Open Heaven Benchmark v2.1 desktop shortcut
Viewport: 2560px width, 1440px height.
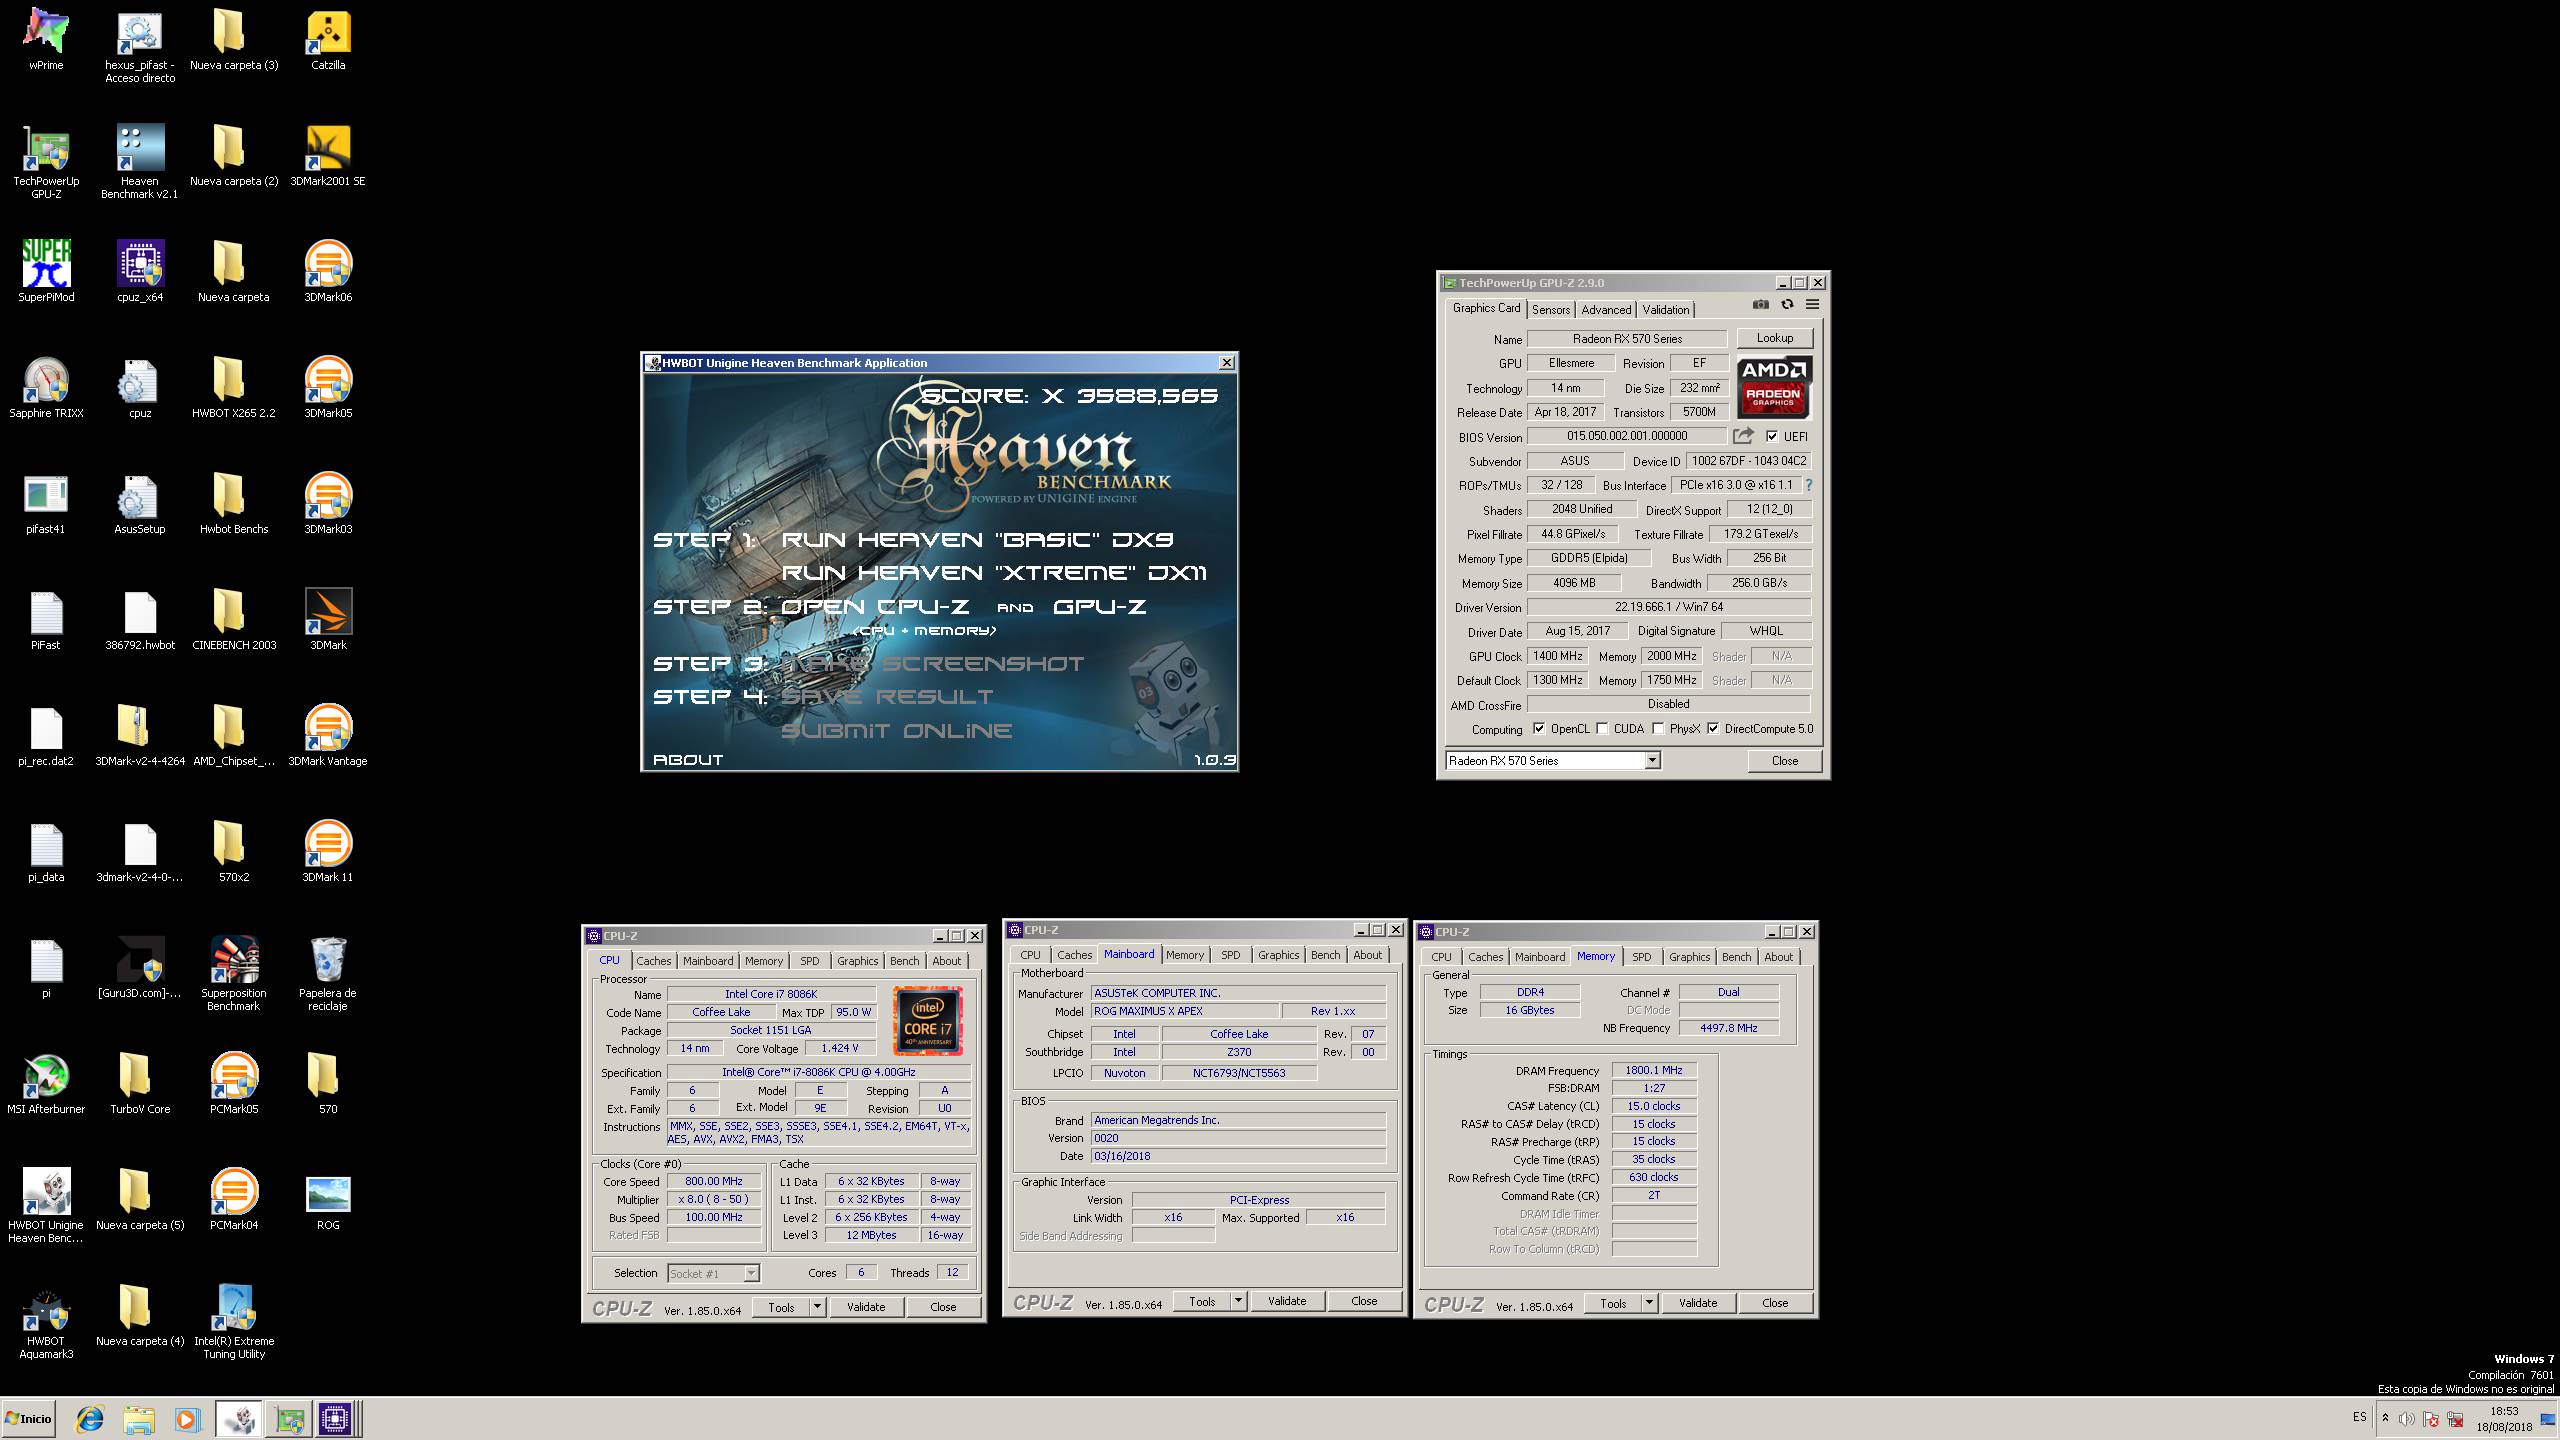pos(140,160)
